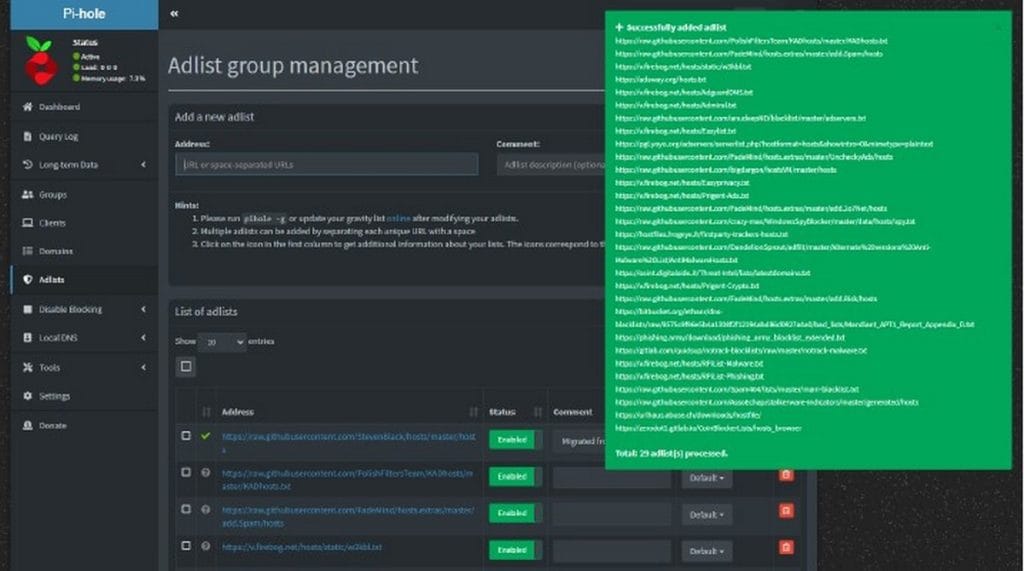Check the w3kbl.txt adlist row checkbox
Screen dimensions: 1024x571
coord(186,546)
